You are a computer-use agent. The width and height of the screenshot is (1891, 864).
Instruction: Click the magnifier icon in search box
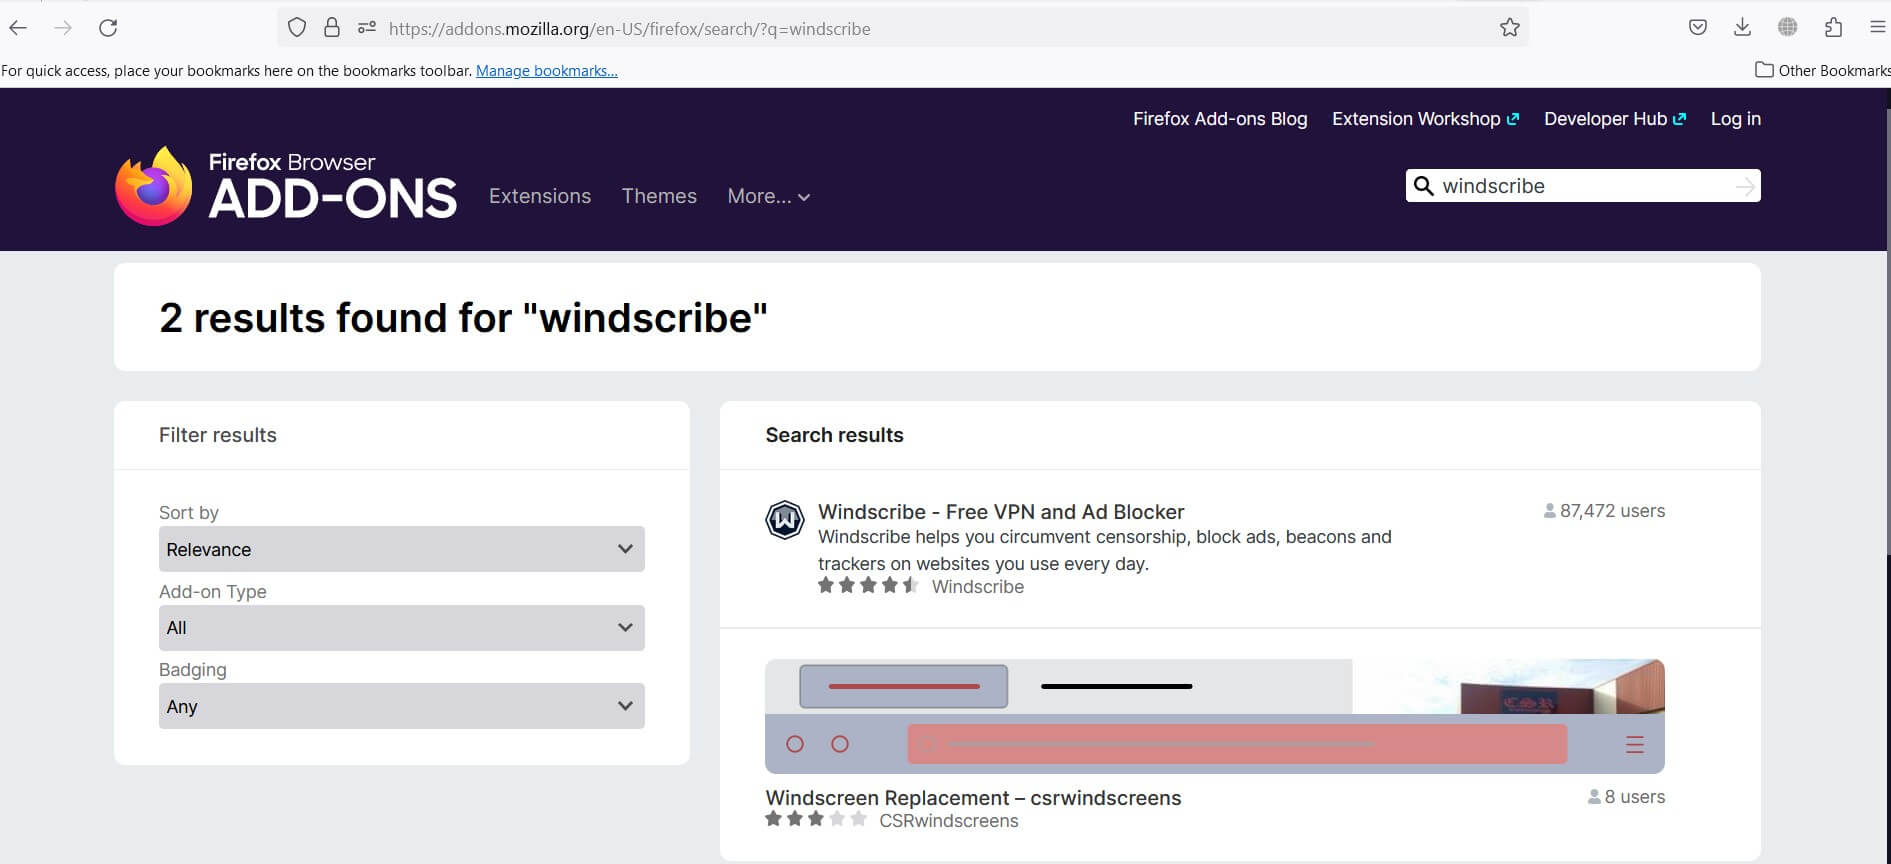(1424, 186)
